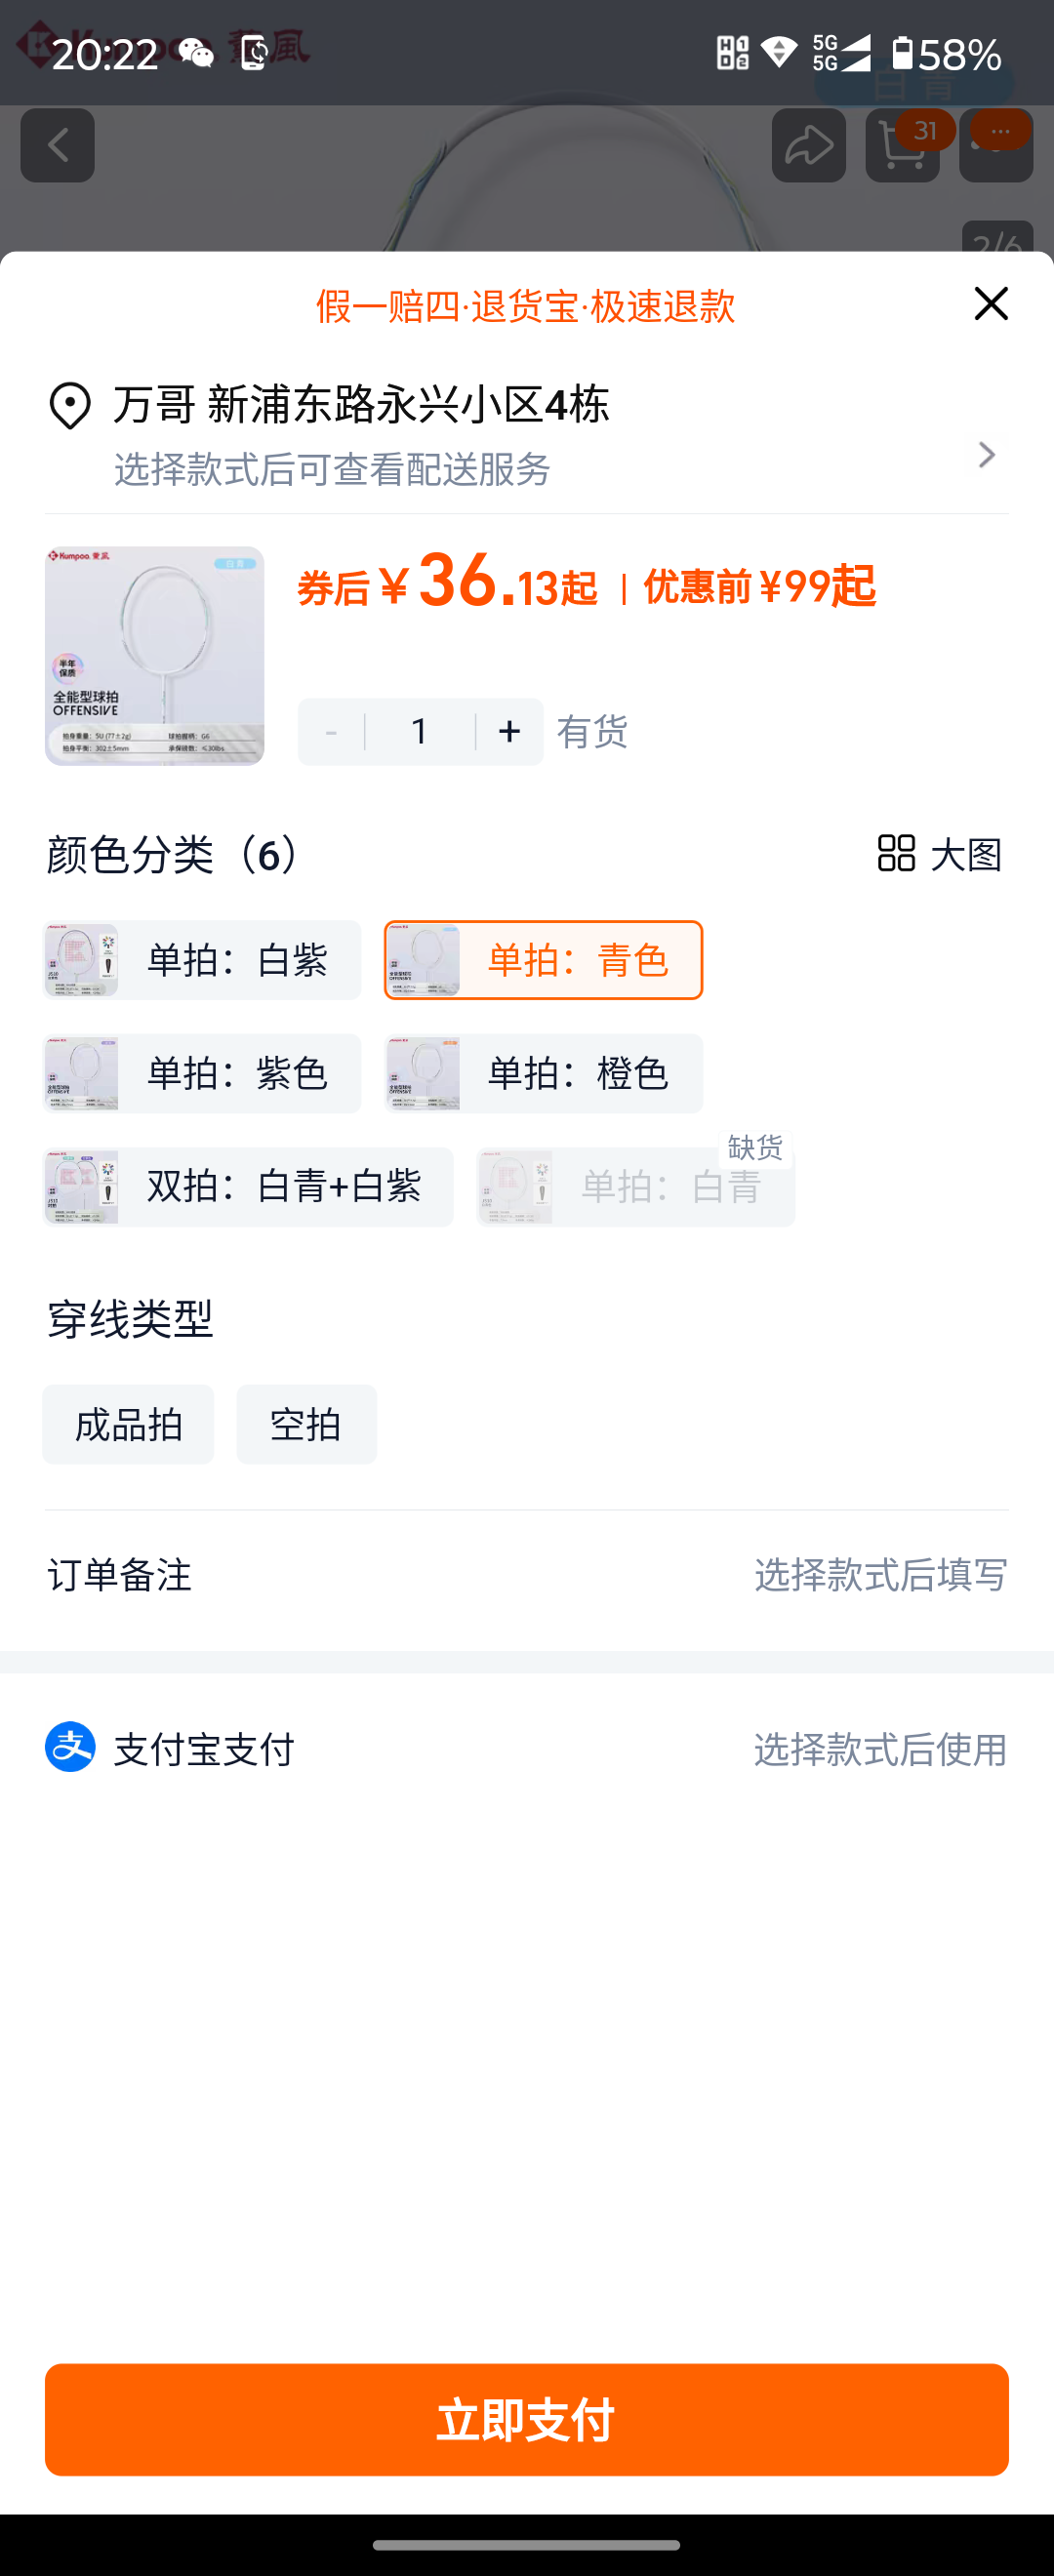Viewport: 1054px width, 2576px height.
Task: Select color option 单拍：紫色
Action: [x=202, y=1073]
